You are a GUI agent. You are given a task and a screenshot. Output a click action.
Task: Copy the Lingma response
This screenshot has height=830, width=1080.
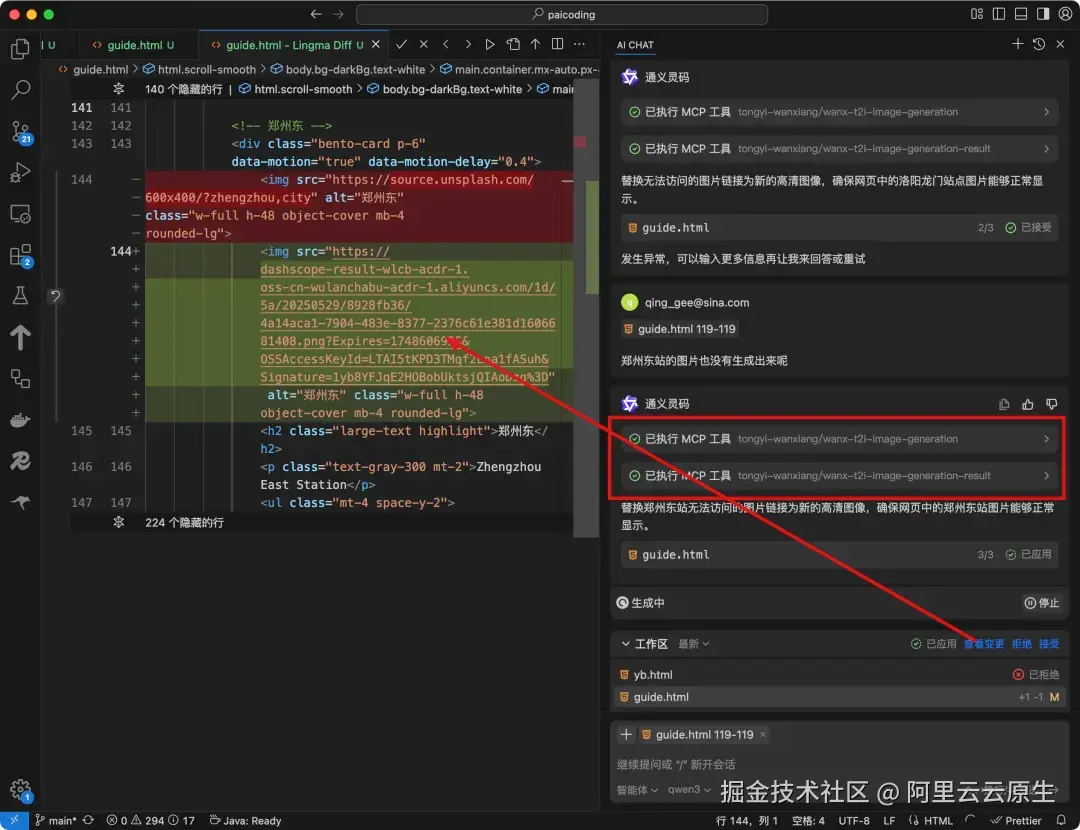1004,404
